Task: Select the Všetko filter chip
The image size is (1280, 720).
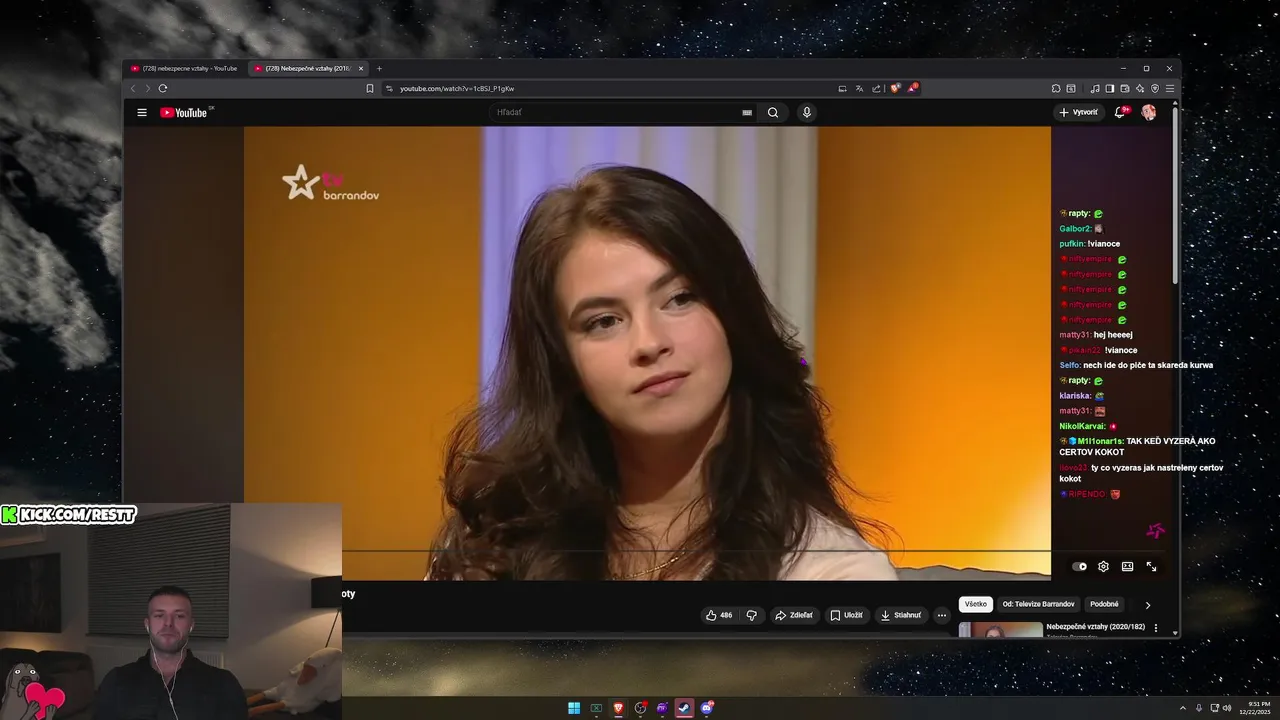Action: point(976,604)
